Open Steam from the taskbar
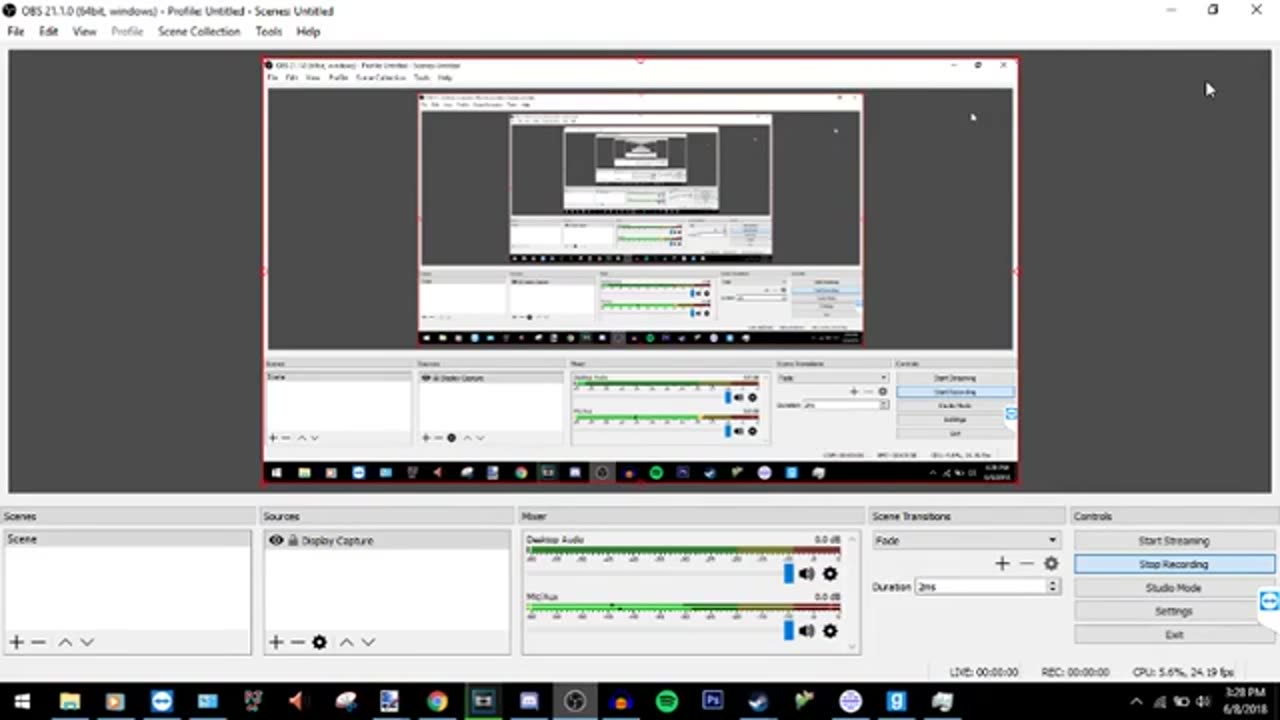Screen dimensions: 1280x720 click(x=757, y=702)
